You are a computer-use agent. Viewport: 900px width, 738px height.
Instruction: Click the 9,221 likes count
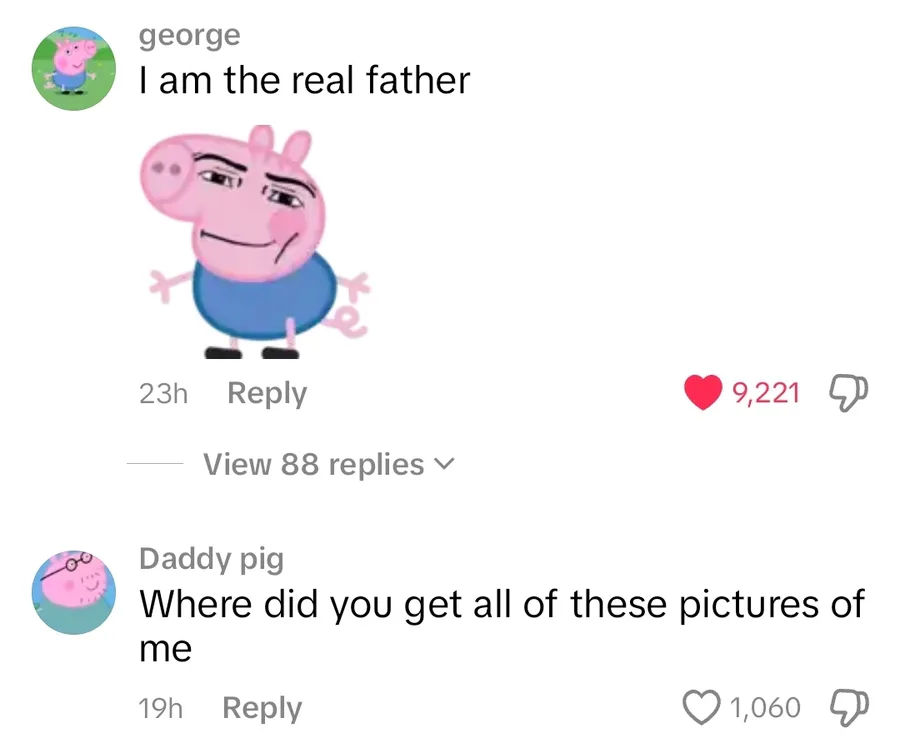tap(766, 393)
